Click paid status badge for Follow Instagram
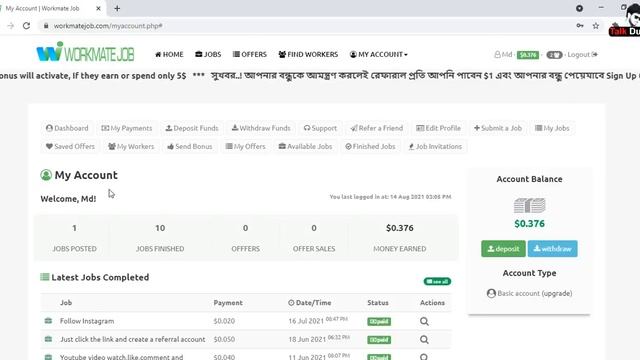Image resolution: width=640 pixels, height=360 pixels. click(x=379, y=322)
